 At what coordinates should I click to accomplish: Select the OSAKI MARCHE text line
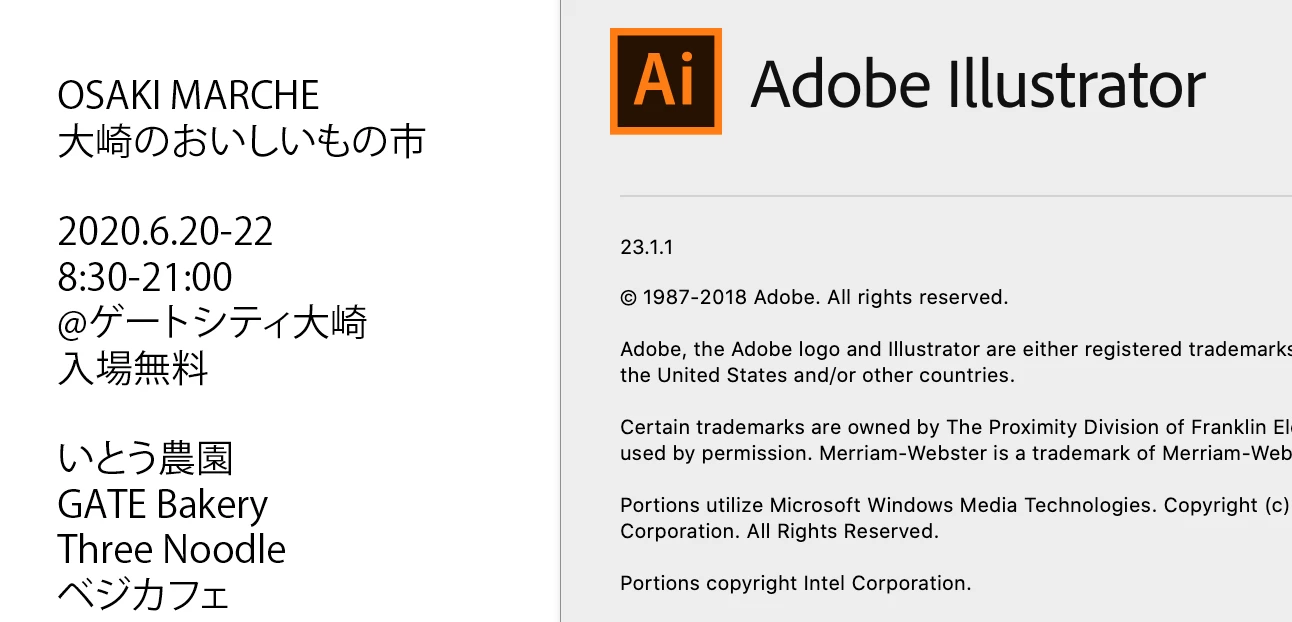(188, 96)
